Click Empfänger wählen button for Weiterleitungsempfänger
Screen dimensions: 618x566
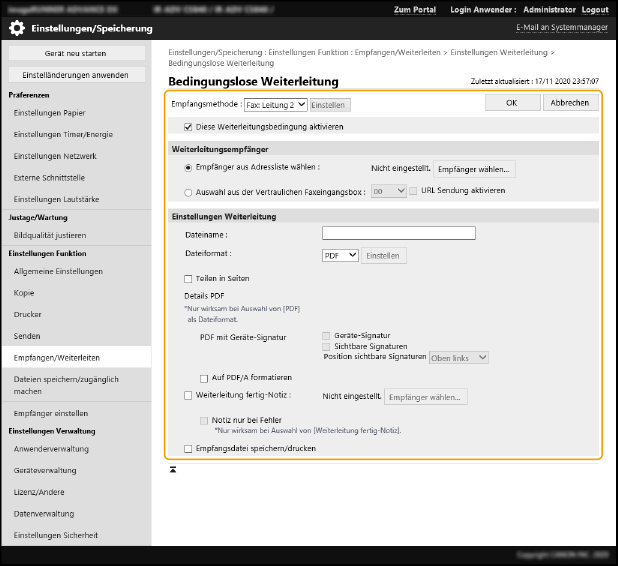click(474, 169)
